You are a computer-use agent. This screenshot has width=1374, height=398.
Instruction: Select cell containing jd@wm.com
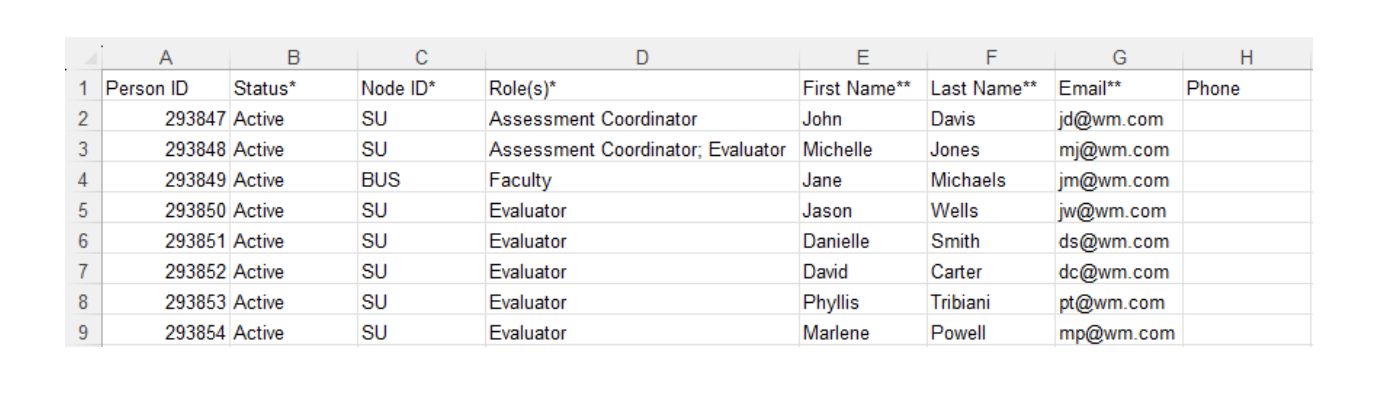click(1119, 119)
